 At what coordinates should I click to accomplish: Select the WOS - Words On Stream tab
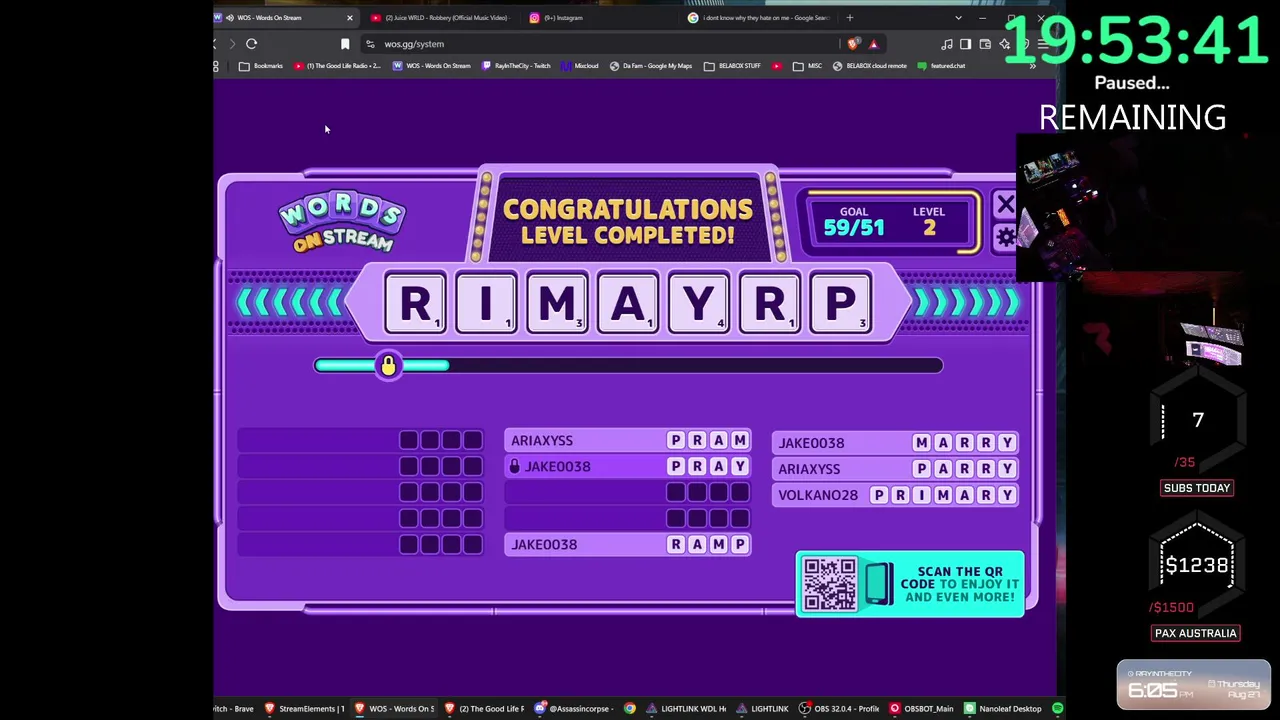pyautogui.click(x=285, y=18)
